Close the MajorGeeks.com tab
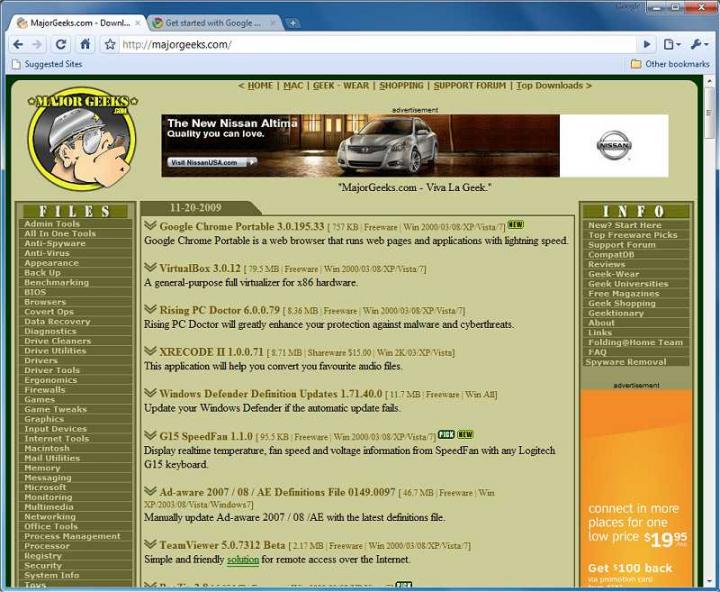 136,22
